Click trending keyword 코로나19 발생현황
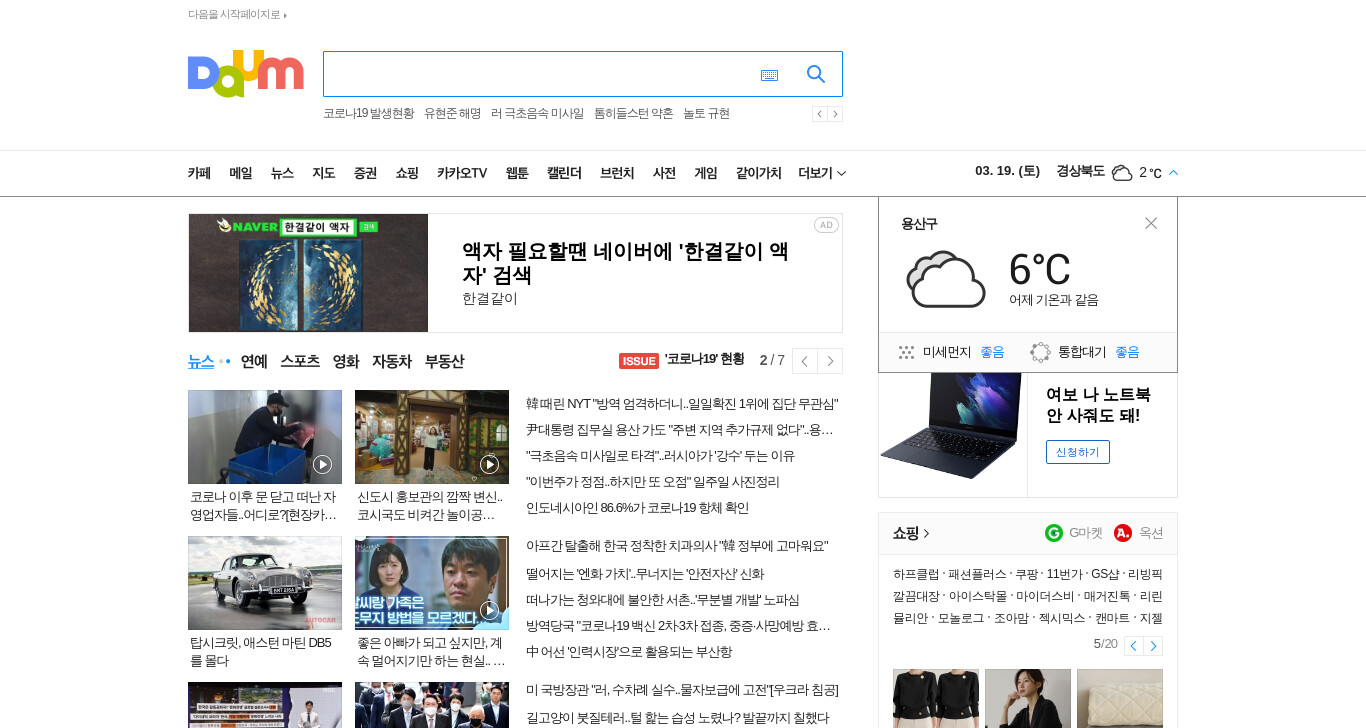1366x728 pixels. 368,114
